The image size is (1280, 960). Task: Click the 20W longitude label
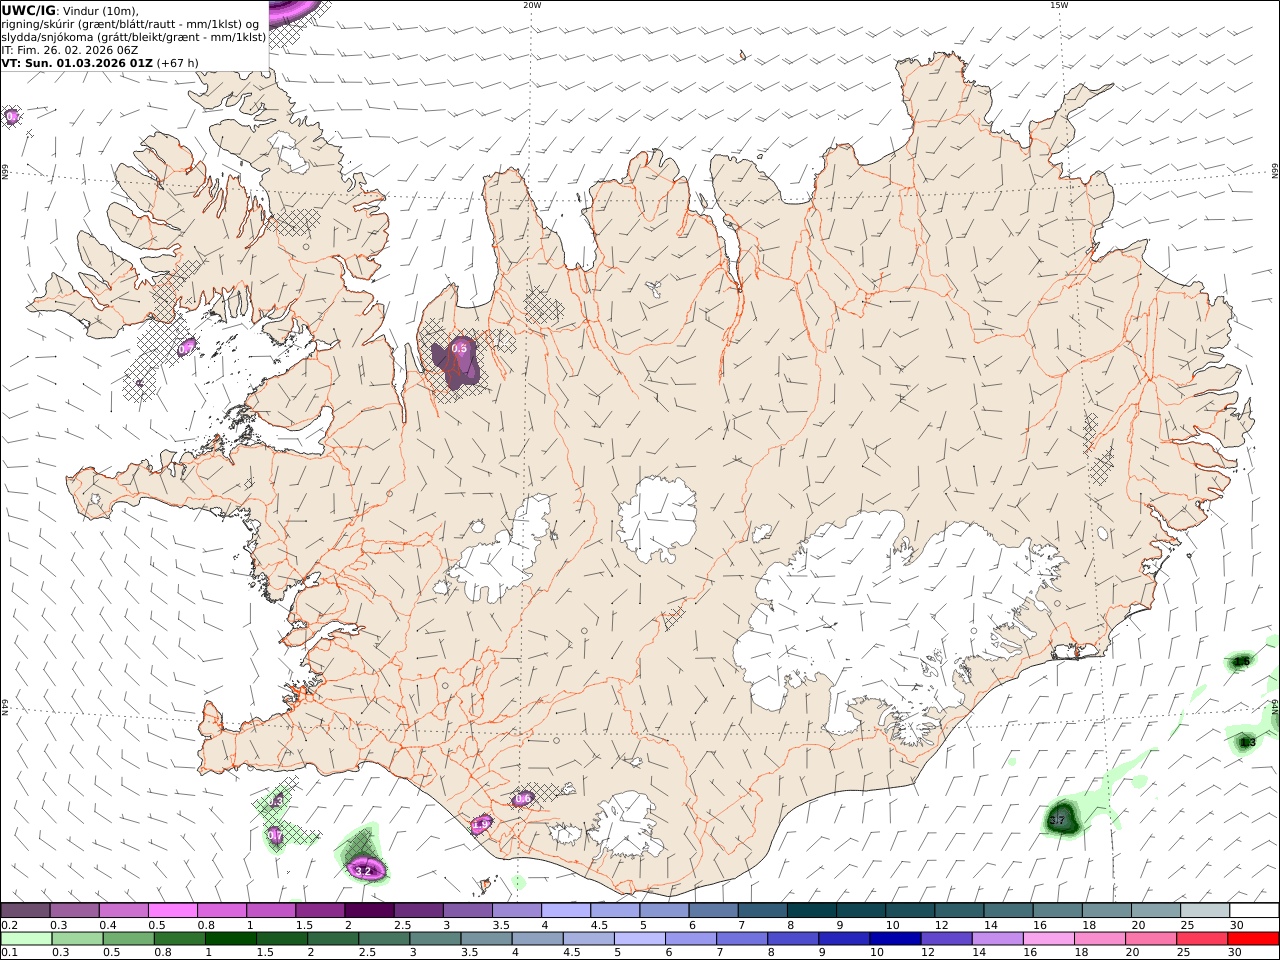532,5
